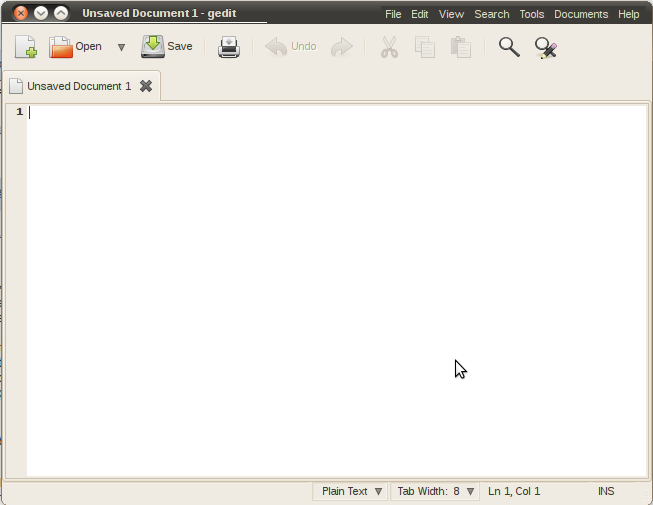The image size is (653, 505).
Task: Open the File menu
Action: tap(393, 14)
